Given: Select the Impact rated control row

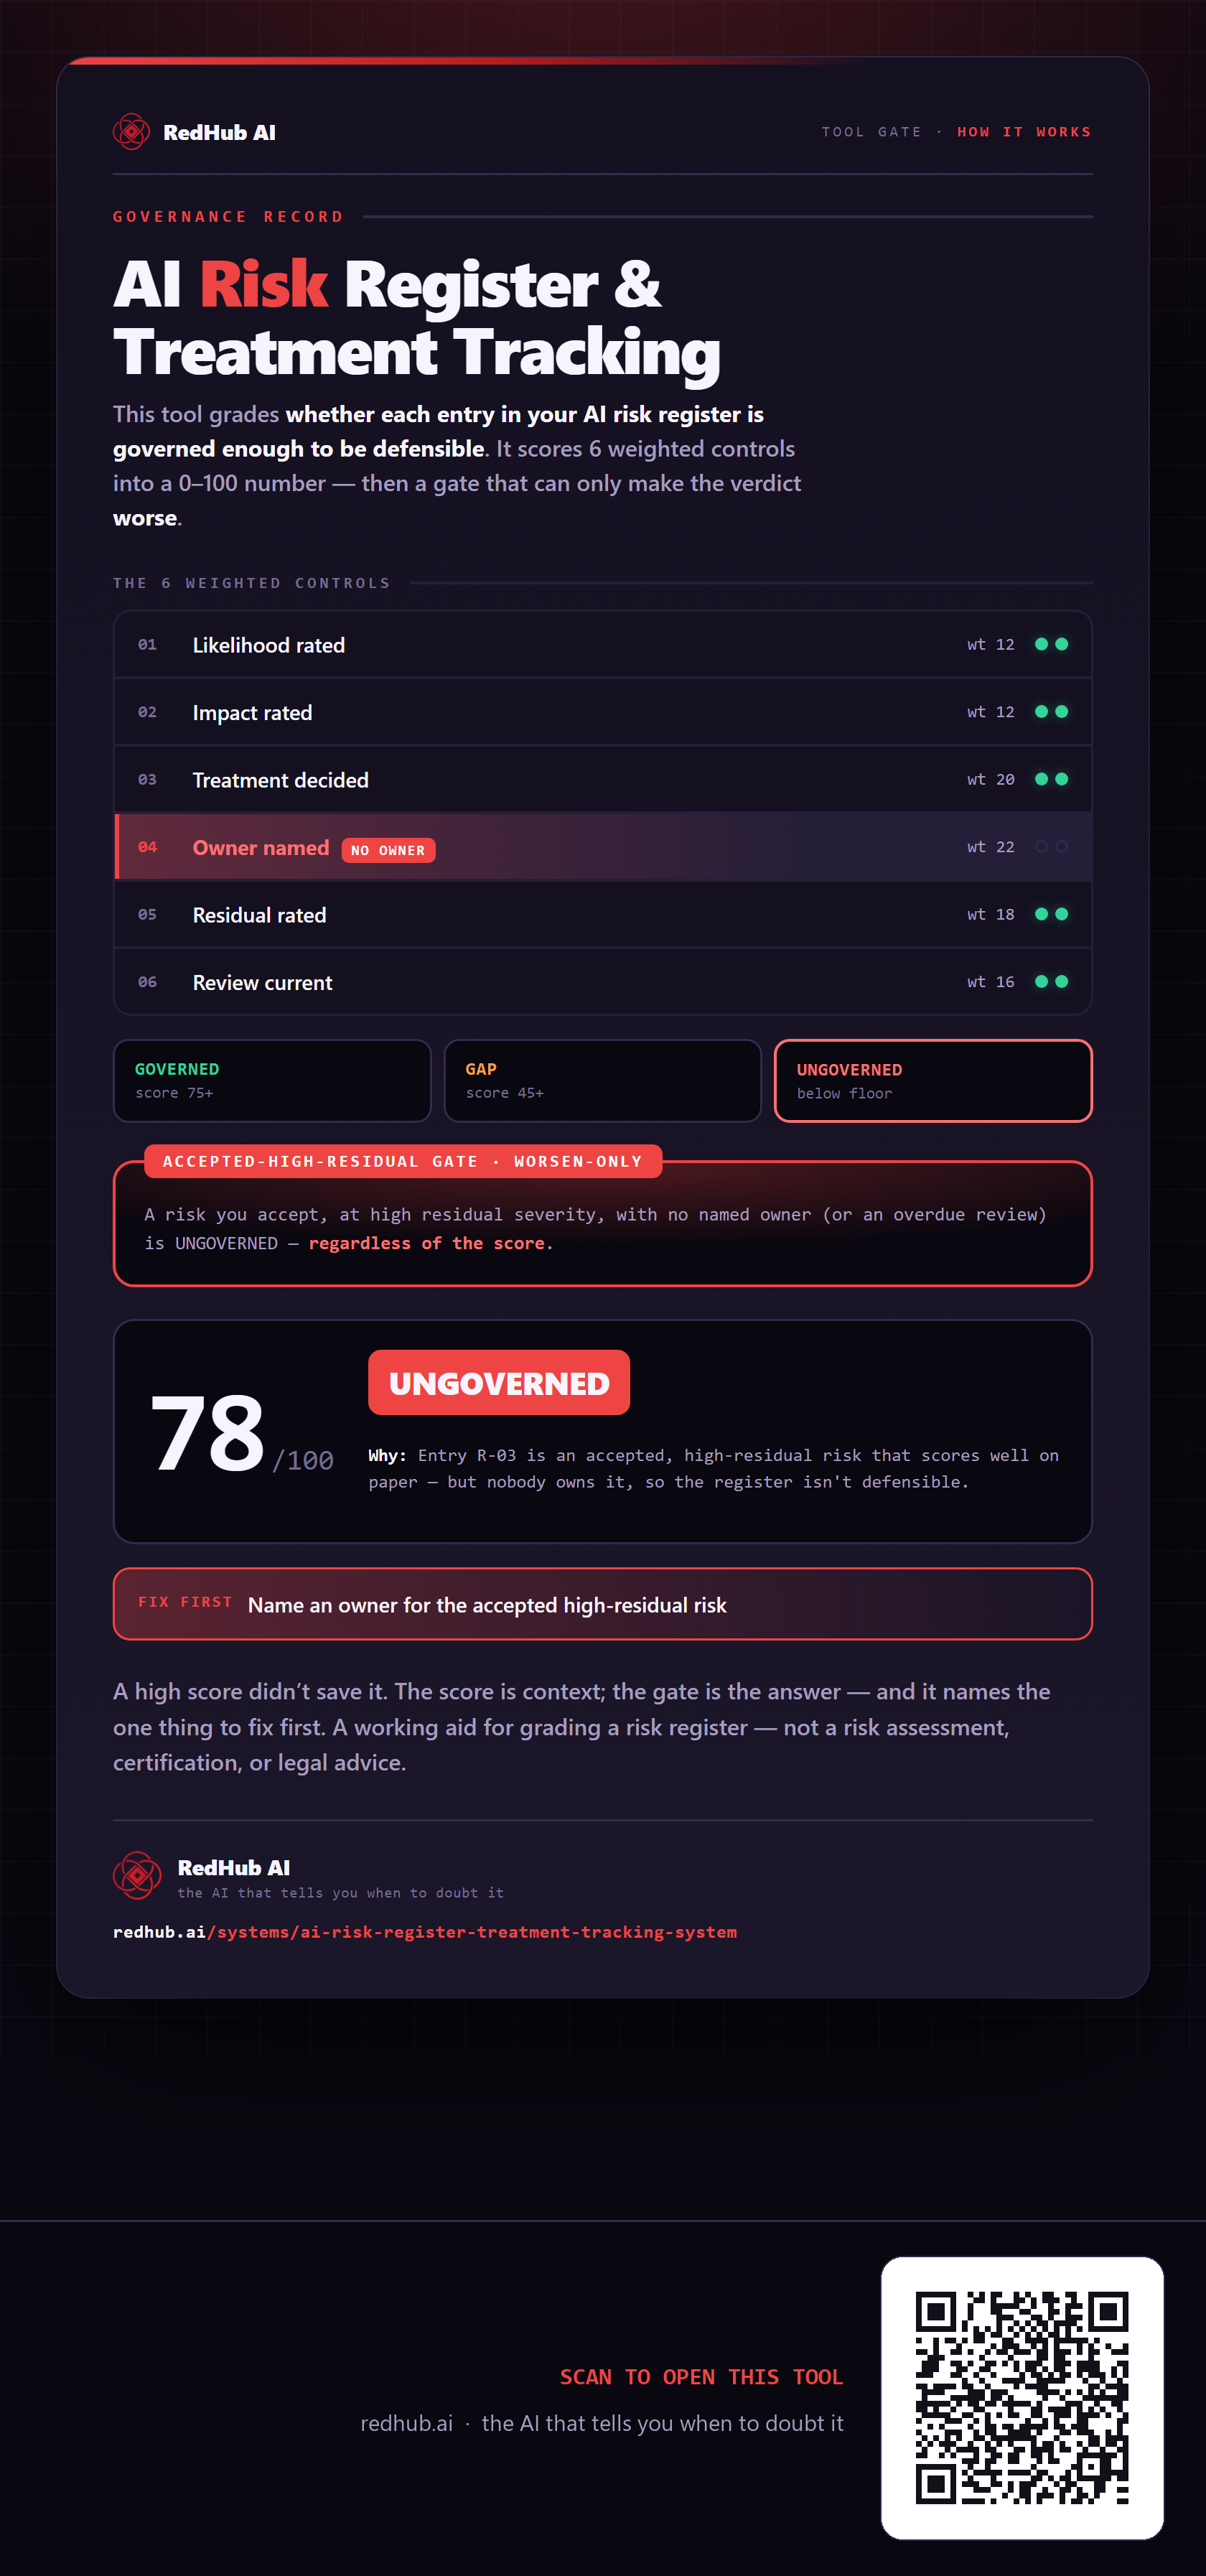Looking at the screenshot, I should point(603,712).
